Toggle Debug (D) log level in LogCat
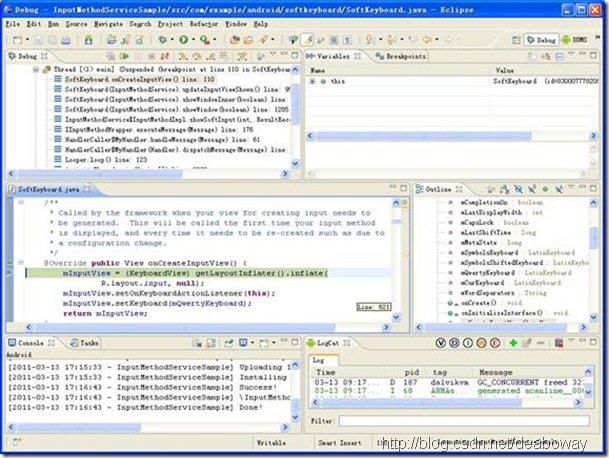This screenshot has height=458, width=609. click(454, 343)
